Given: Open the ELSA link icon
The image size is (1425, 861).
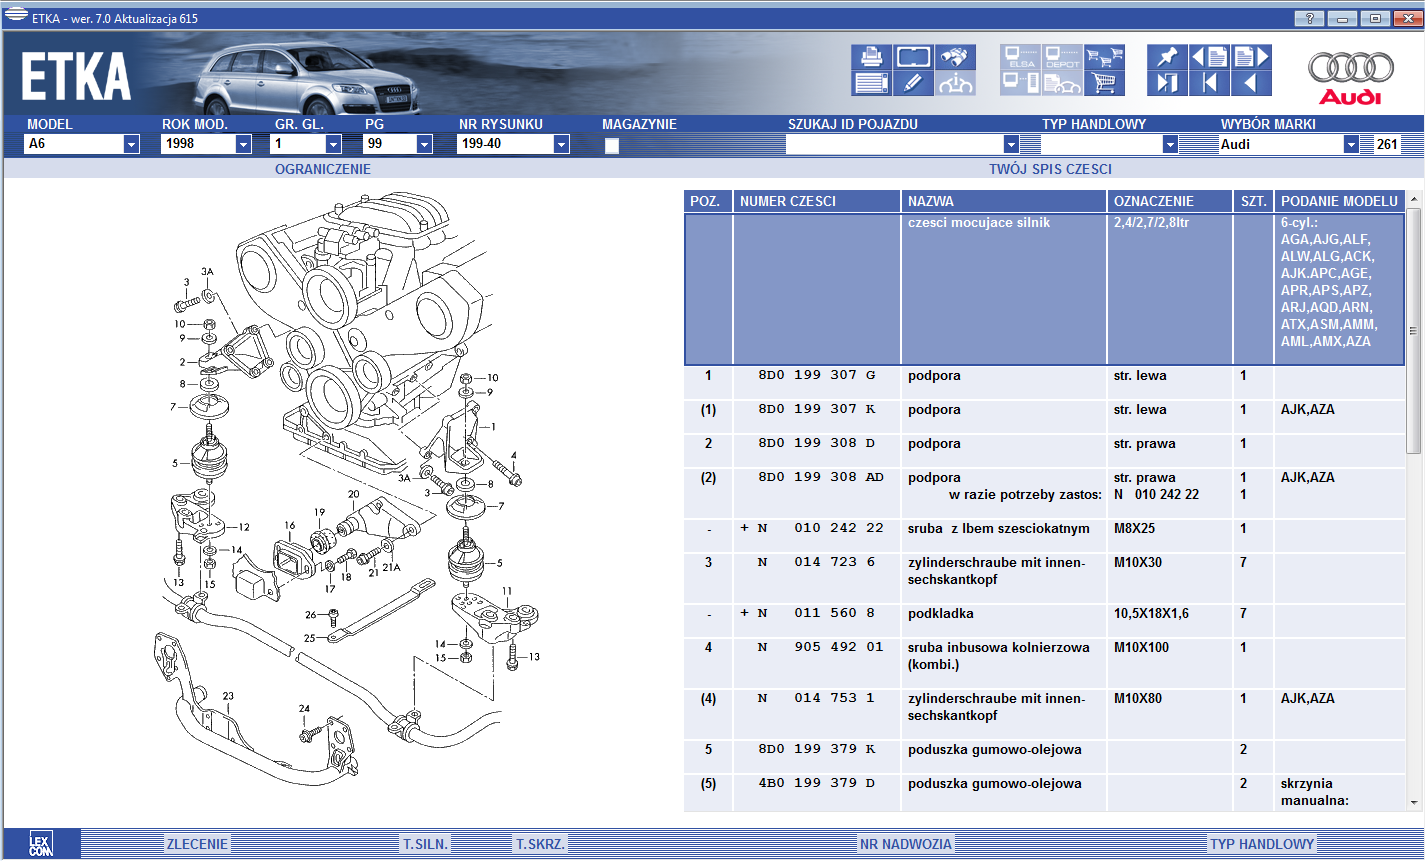Looking at the screenshot, I should coord(1020,57).
